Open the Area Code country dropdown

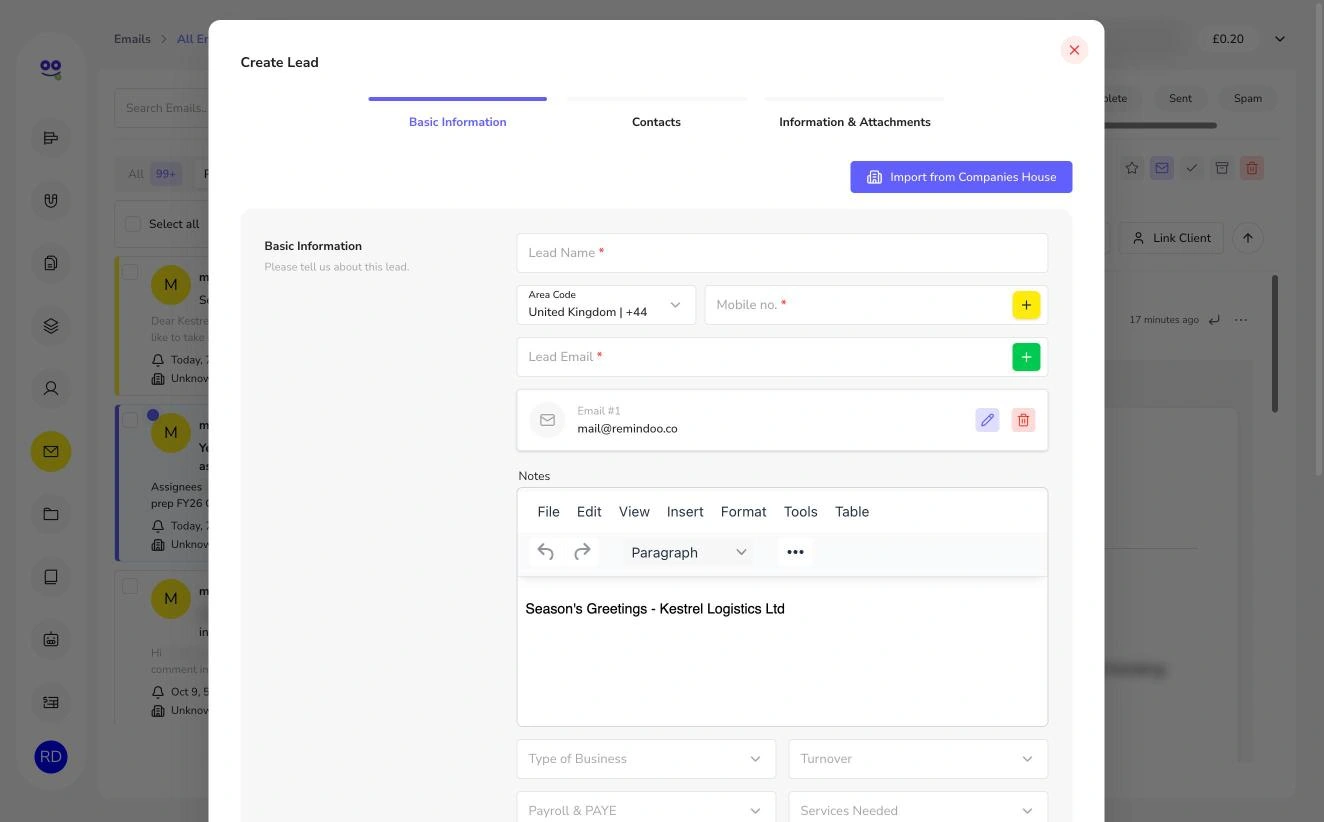(x=606, y=305)
